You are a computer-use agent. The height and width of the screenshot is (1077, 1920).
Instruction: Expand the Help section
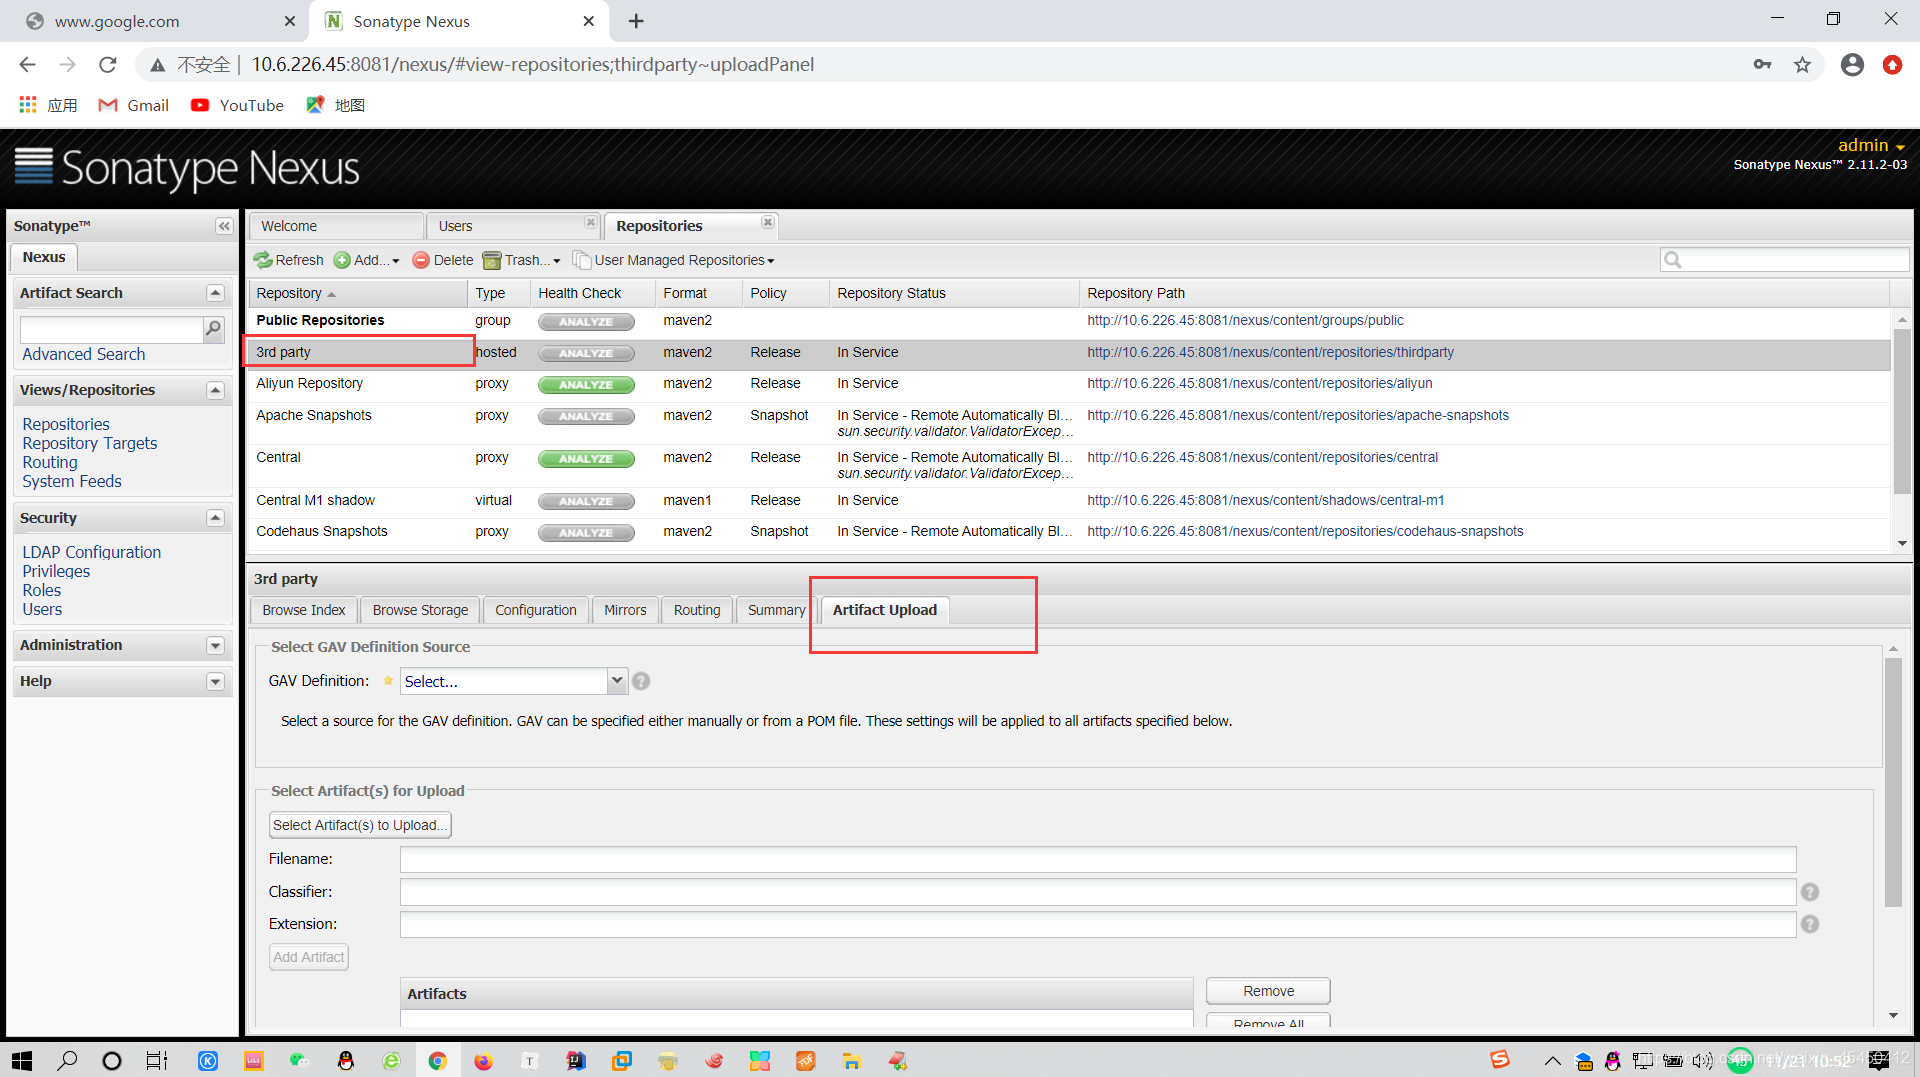point(215,682)
